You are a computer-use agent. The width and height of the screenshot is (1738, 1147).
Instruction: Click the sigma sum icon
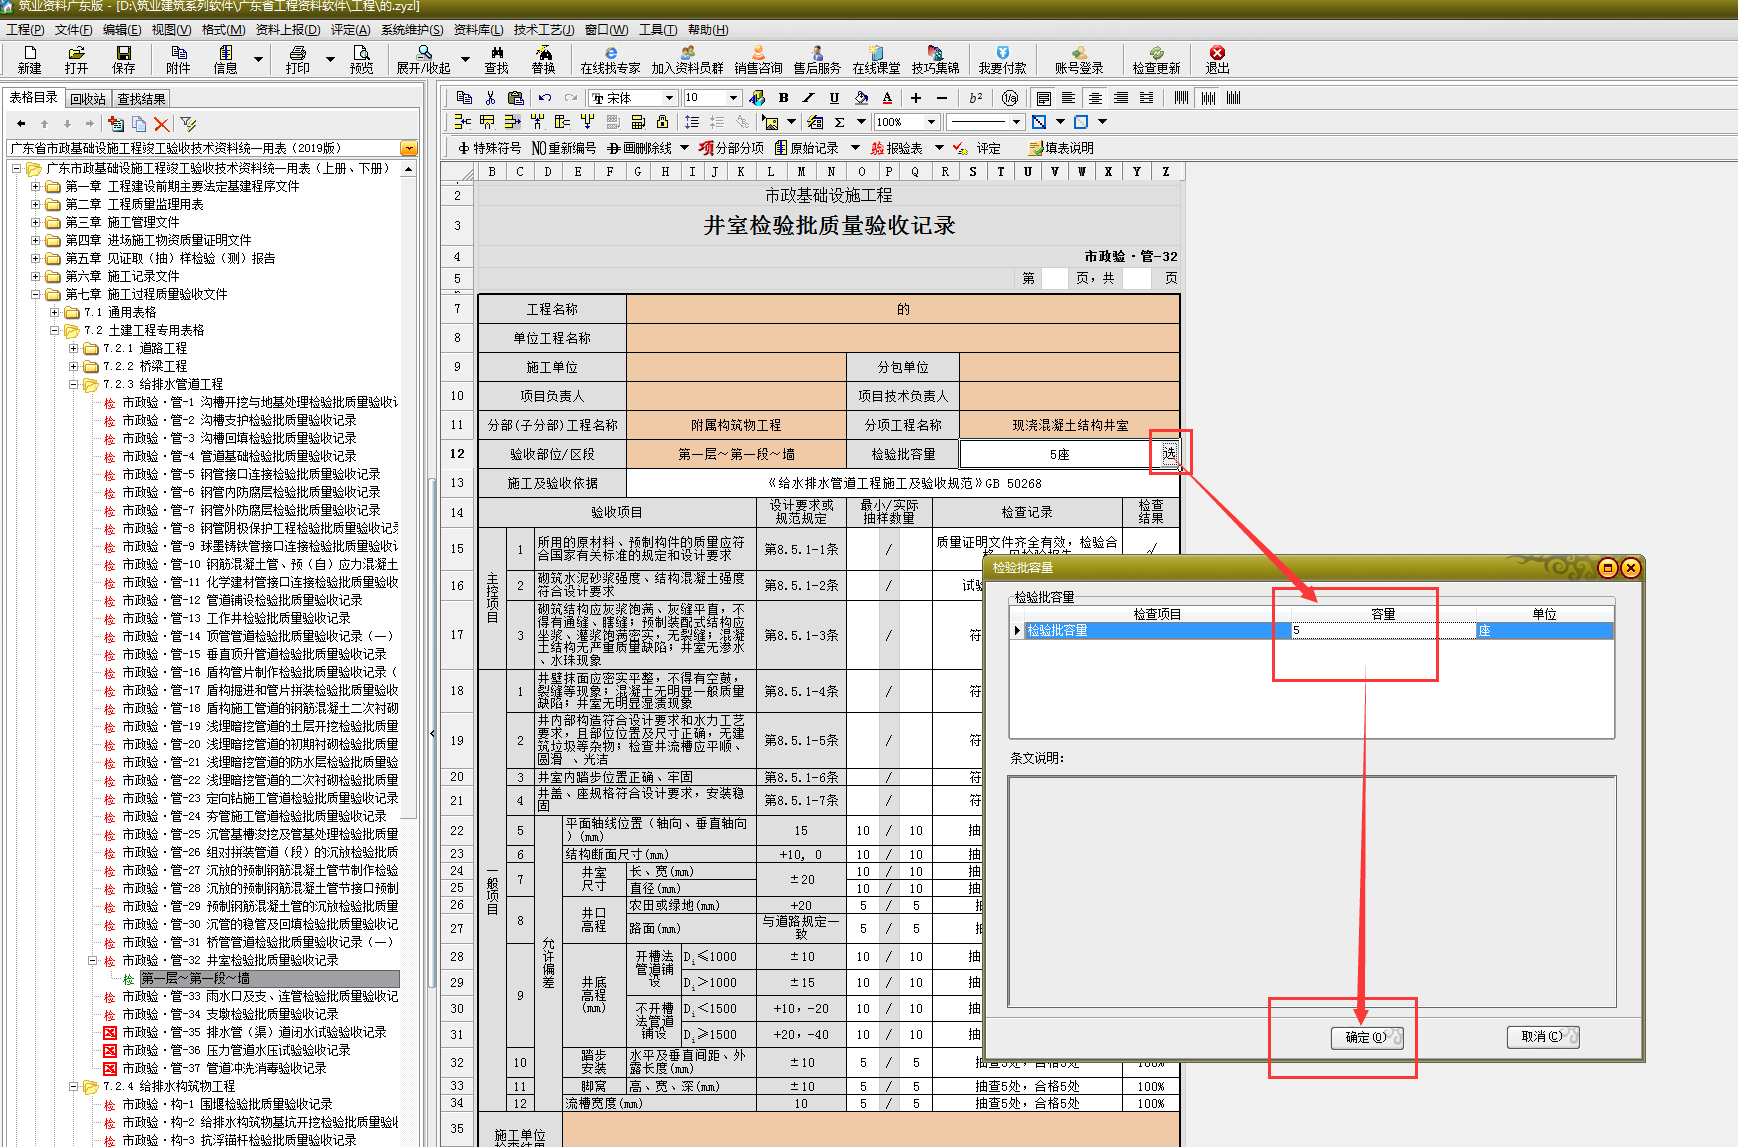click(839, 122)
